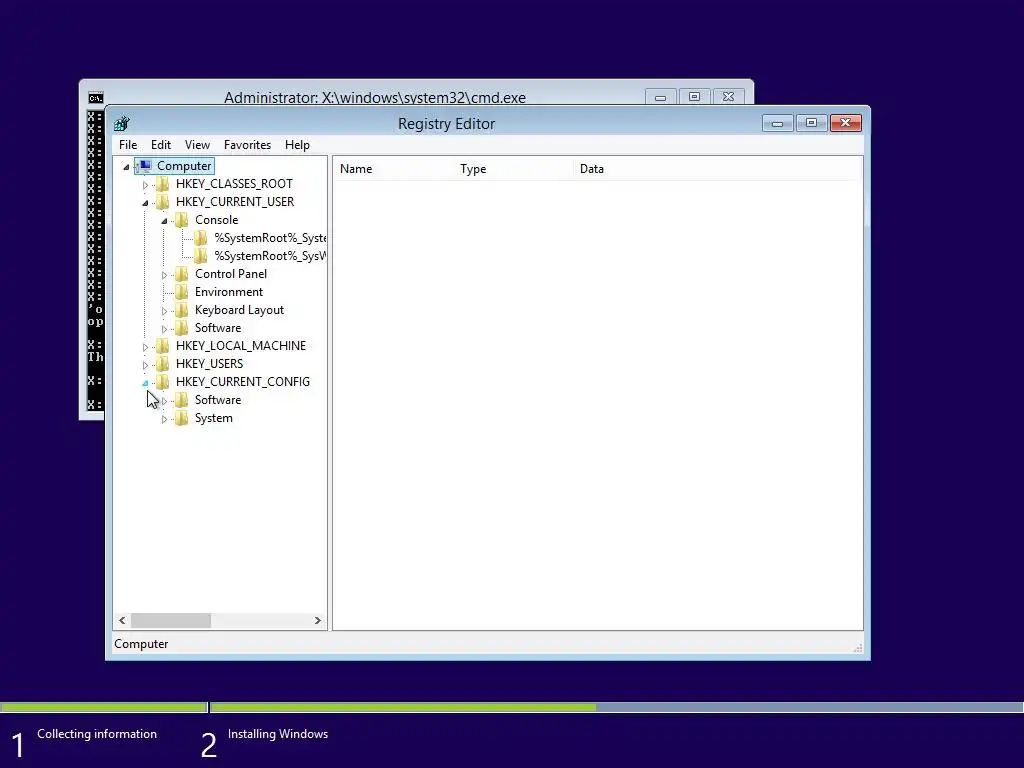Click the Registry Editor resize grip
Screen dimensions: 1024x768
point(857,647)
